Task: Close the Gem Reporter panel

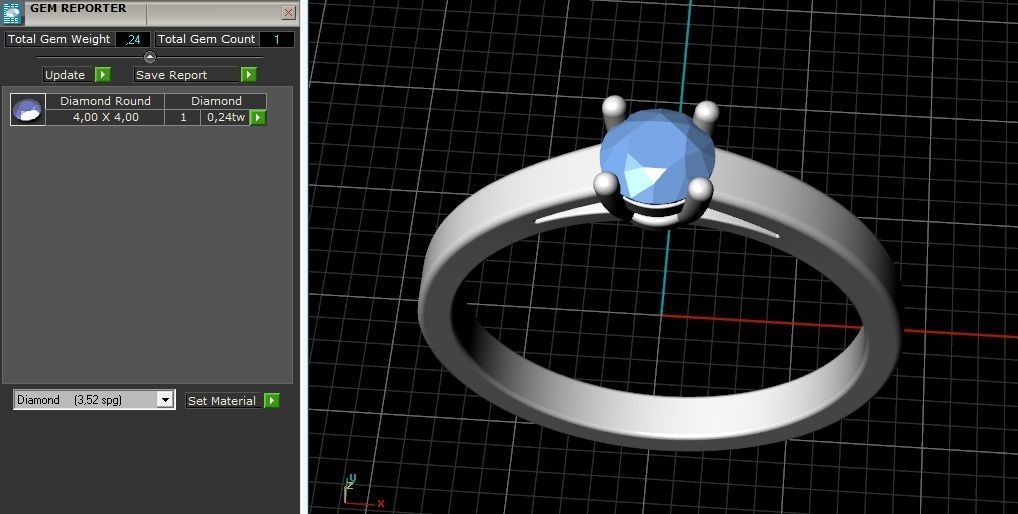Action: tap(289, 12)
